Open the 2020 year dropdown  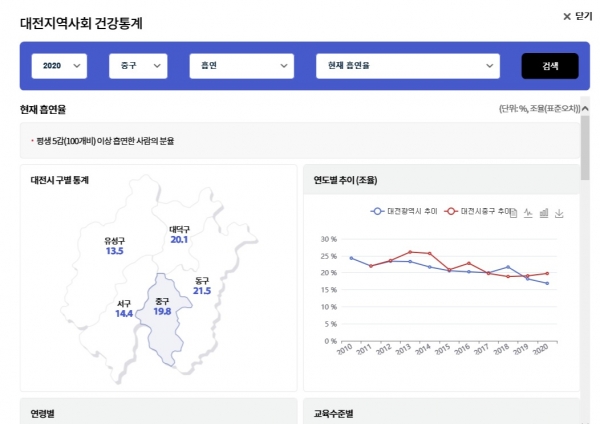click(59, 65)
